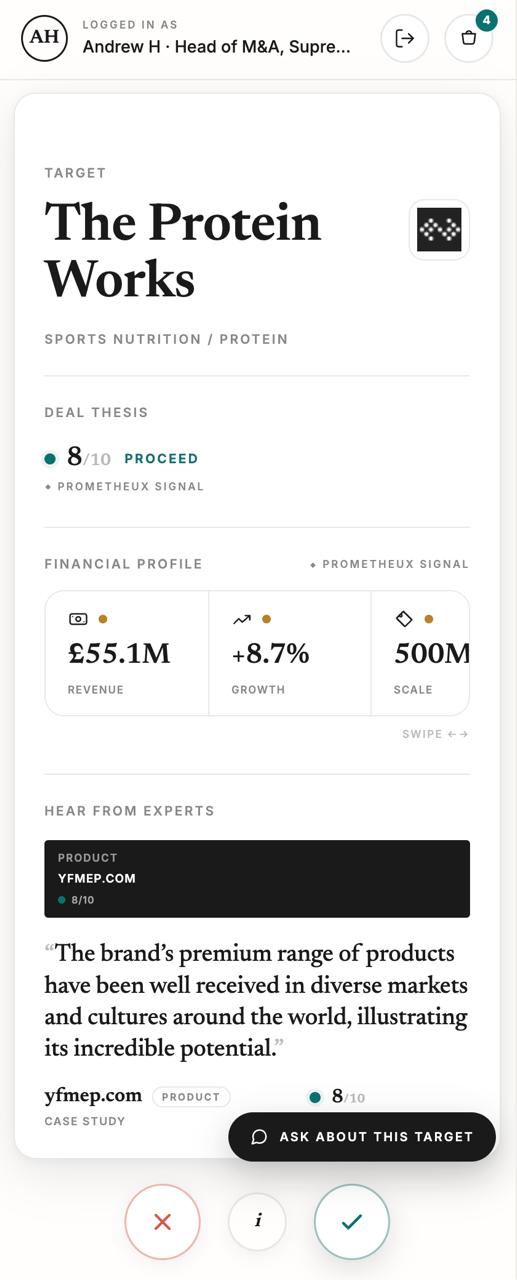The height and width of the screenshot is (1280, 517).
Task: Click the scale tag icon
Action: click(404, 619)
